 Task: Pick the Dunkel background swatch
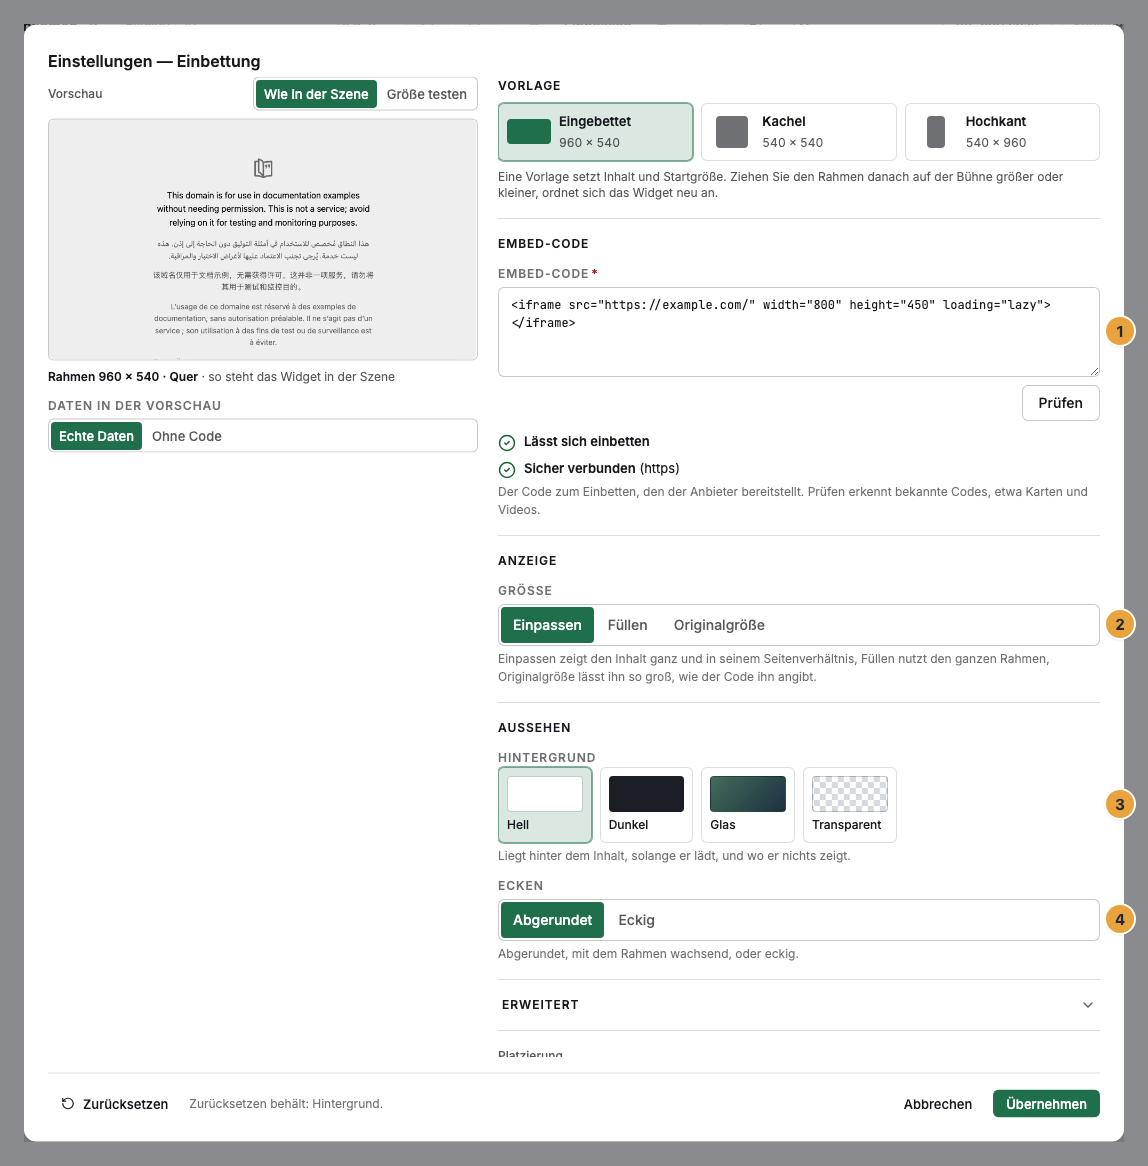646,805
